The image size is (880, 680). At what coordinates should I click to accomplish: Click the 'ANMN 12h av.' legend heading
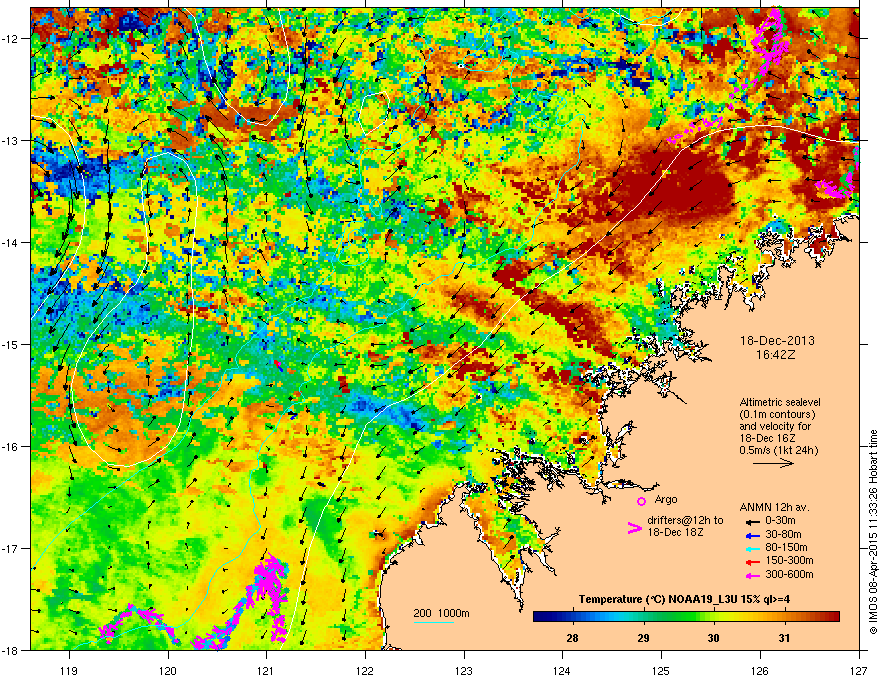tap(774, 508)
